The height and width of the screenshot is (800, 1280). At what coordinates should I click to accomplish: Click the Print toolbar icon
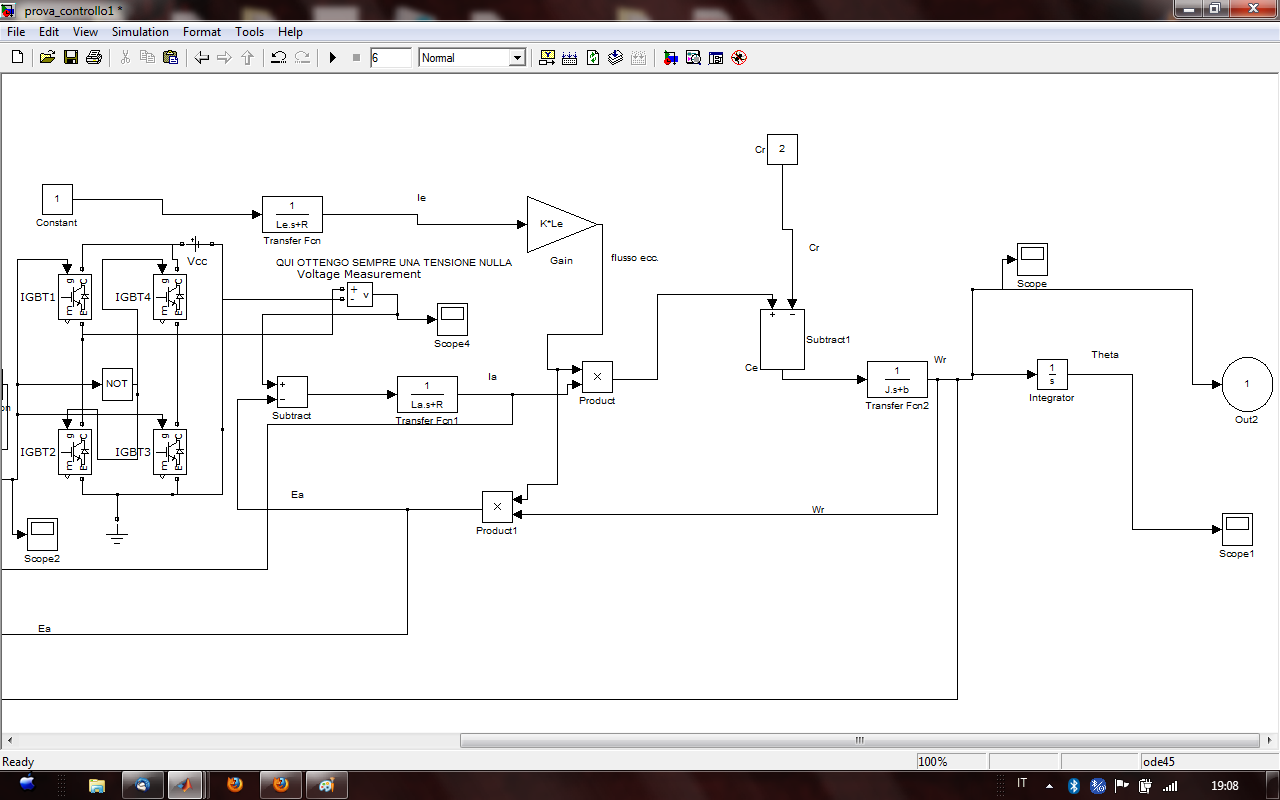(x=94, y=58)
